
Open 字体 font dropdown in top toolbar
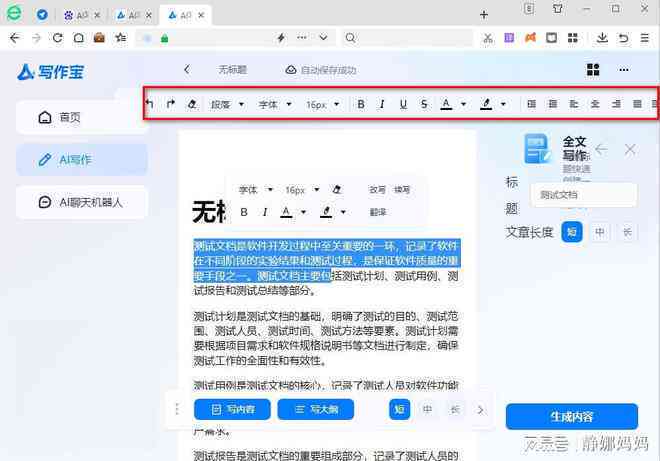coord(275,104)
